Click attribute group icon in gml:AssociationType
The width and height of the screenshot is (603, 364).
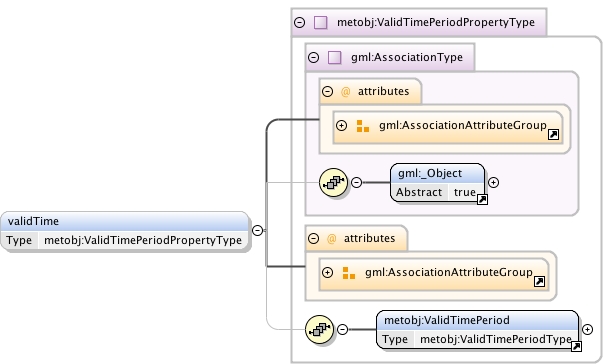point(363,126)
